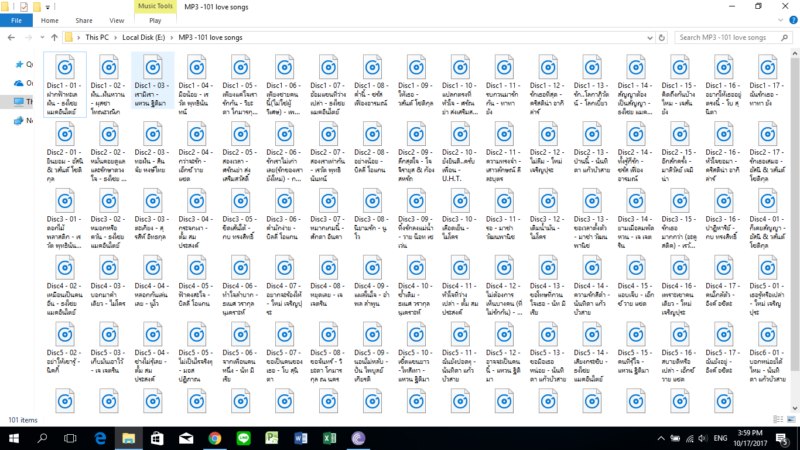Select file Disc3 - 07
The image size is (800, 450).
tap(328, 214)
